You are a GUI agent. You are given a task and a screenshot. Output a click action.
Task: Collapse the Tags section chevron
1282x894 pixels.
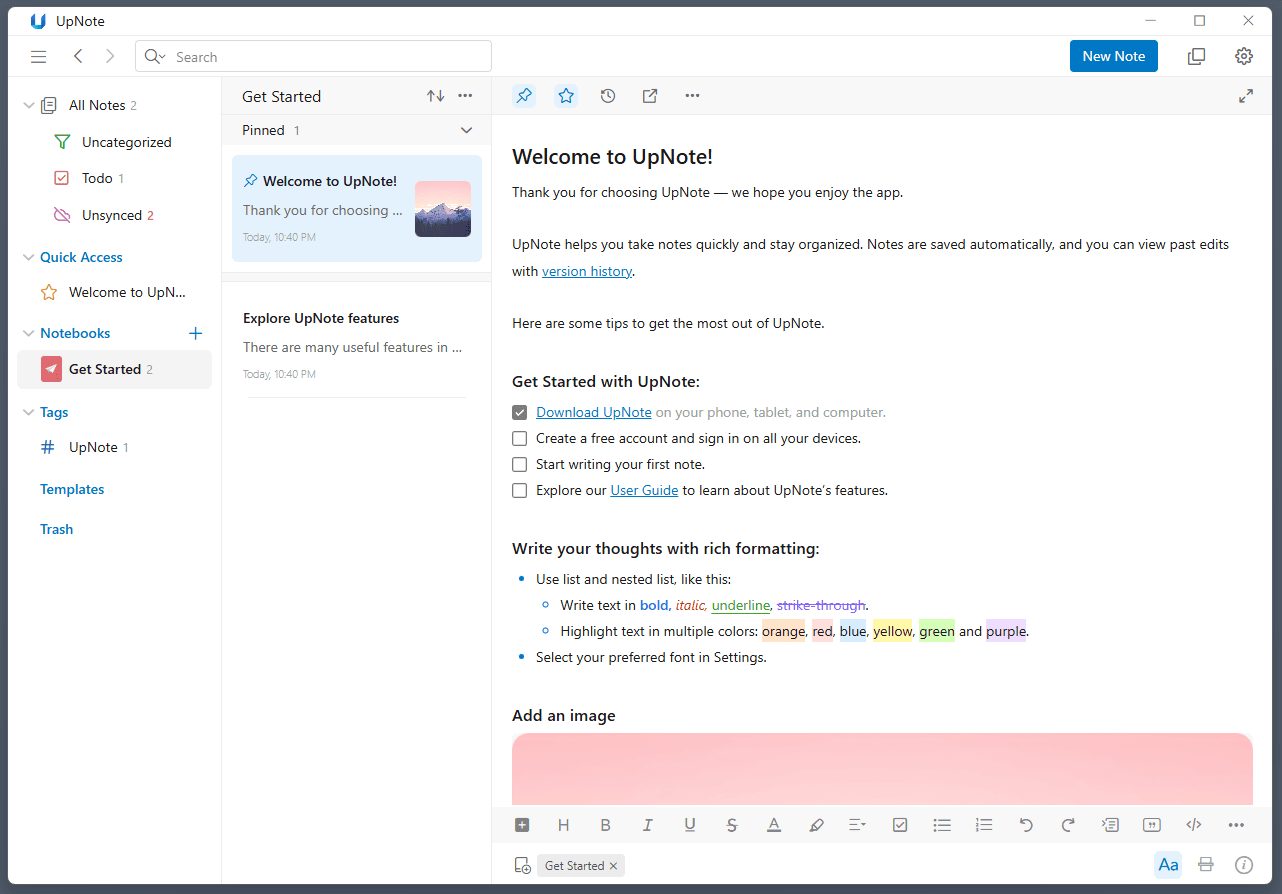coord(28,412)
